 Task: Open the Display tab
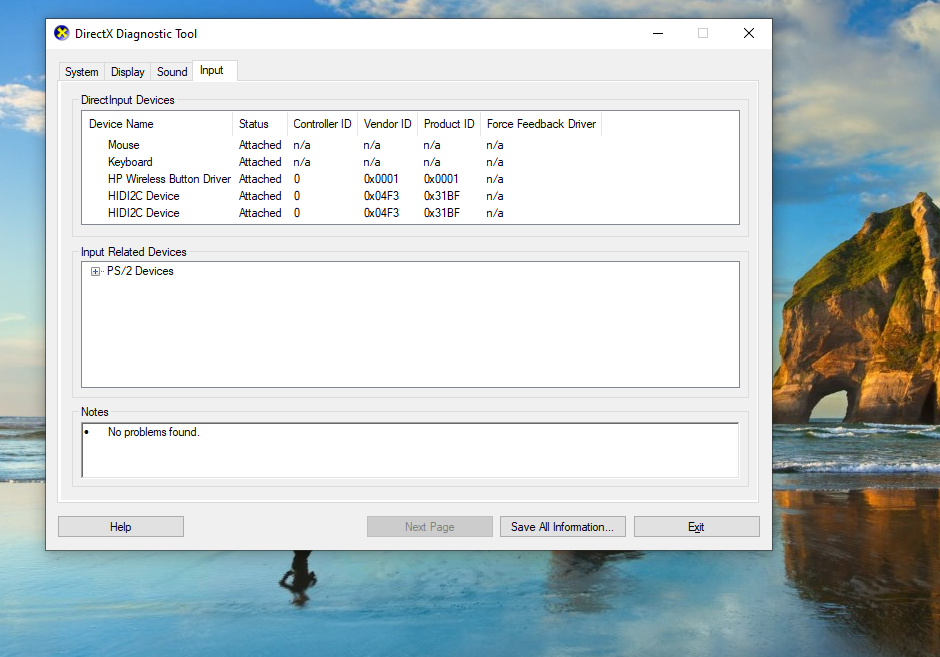point(128,72)
